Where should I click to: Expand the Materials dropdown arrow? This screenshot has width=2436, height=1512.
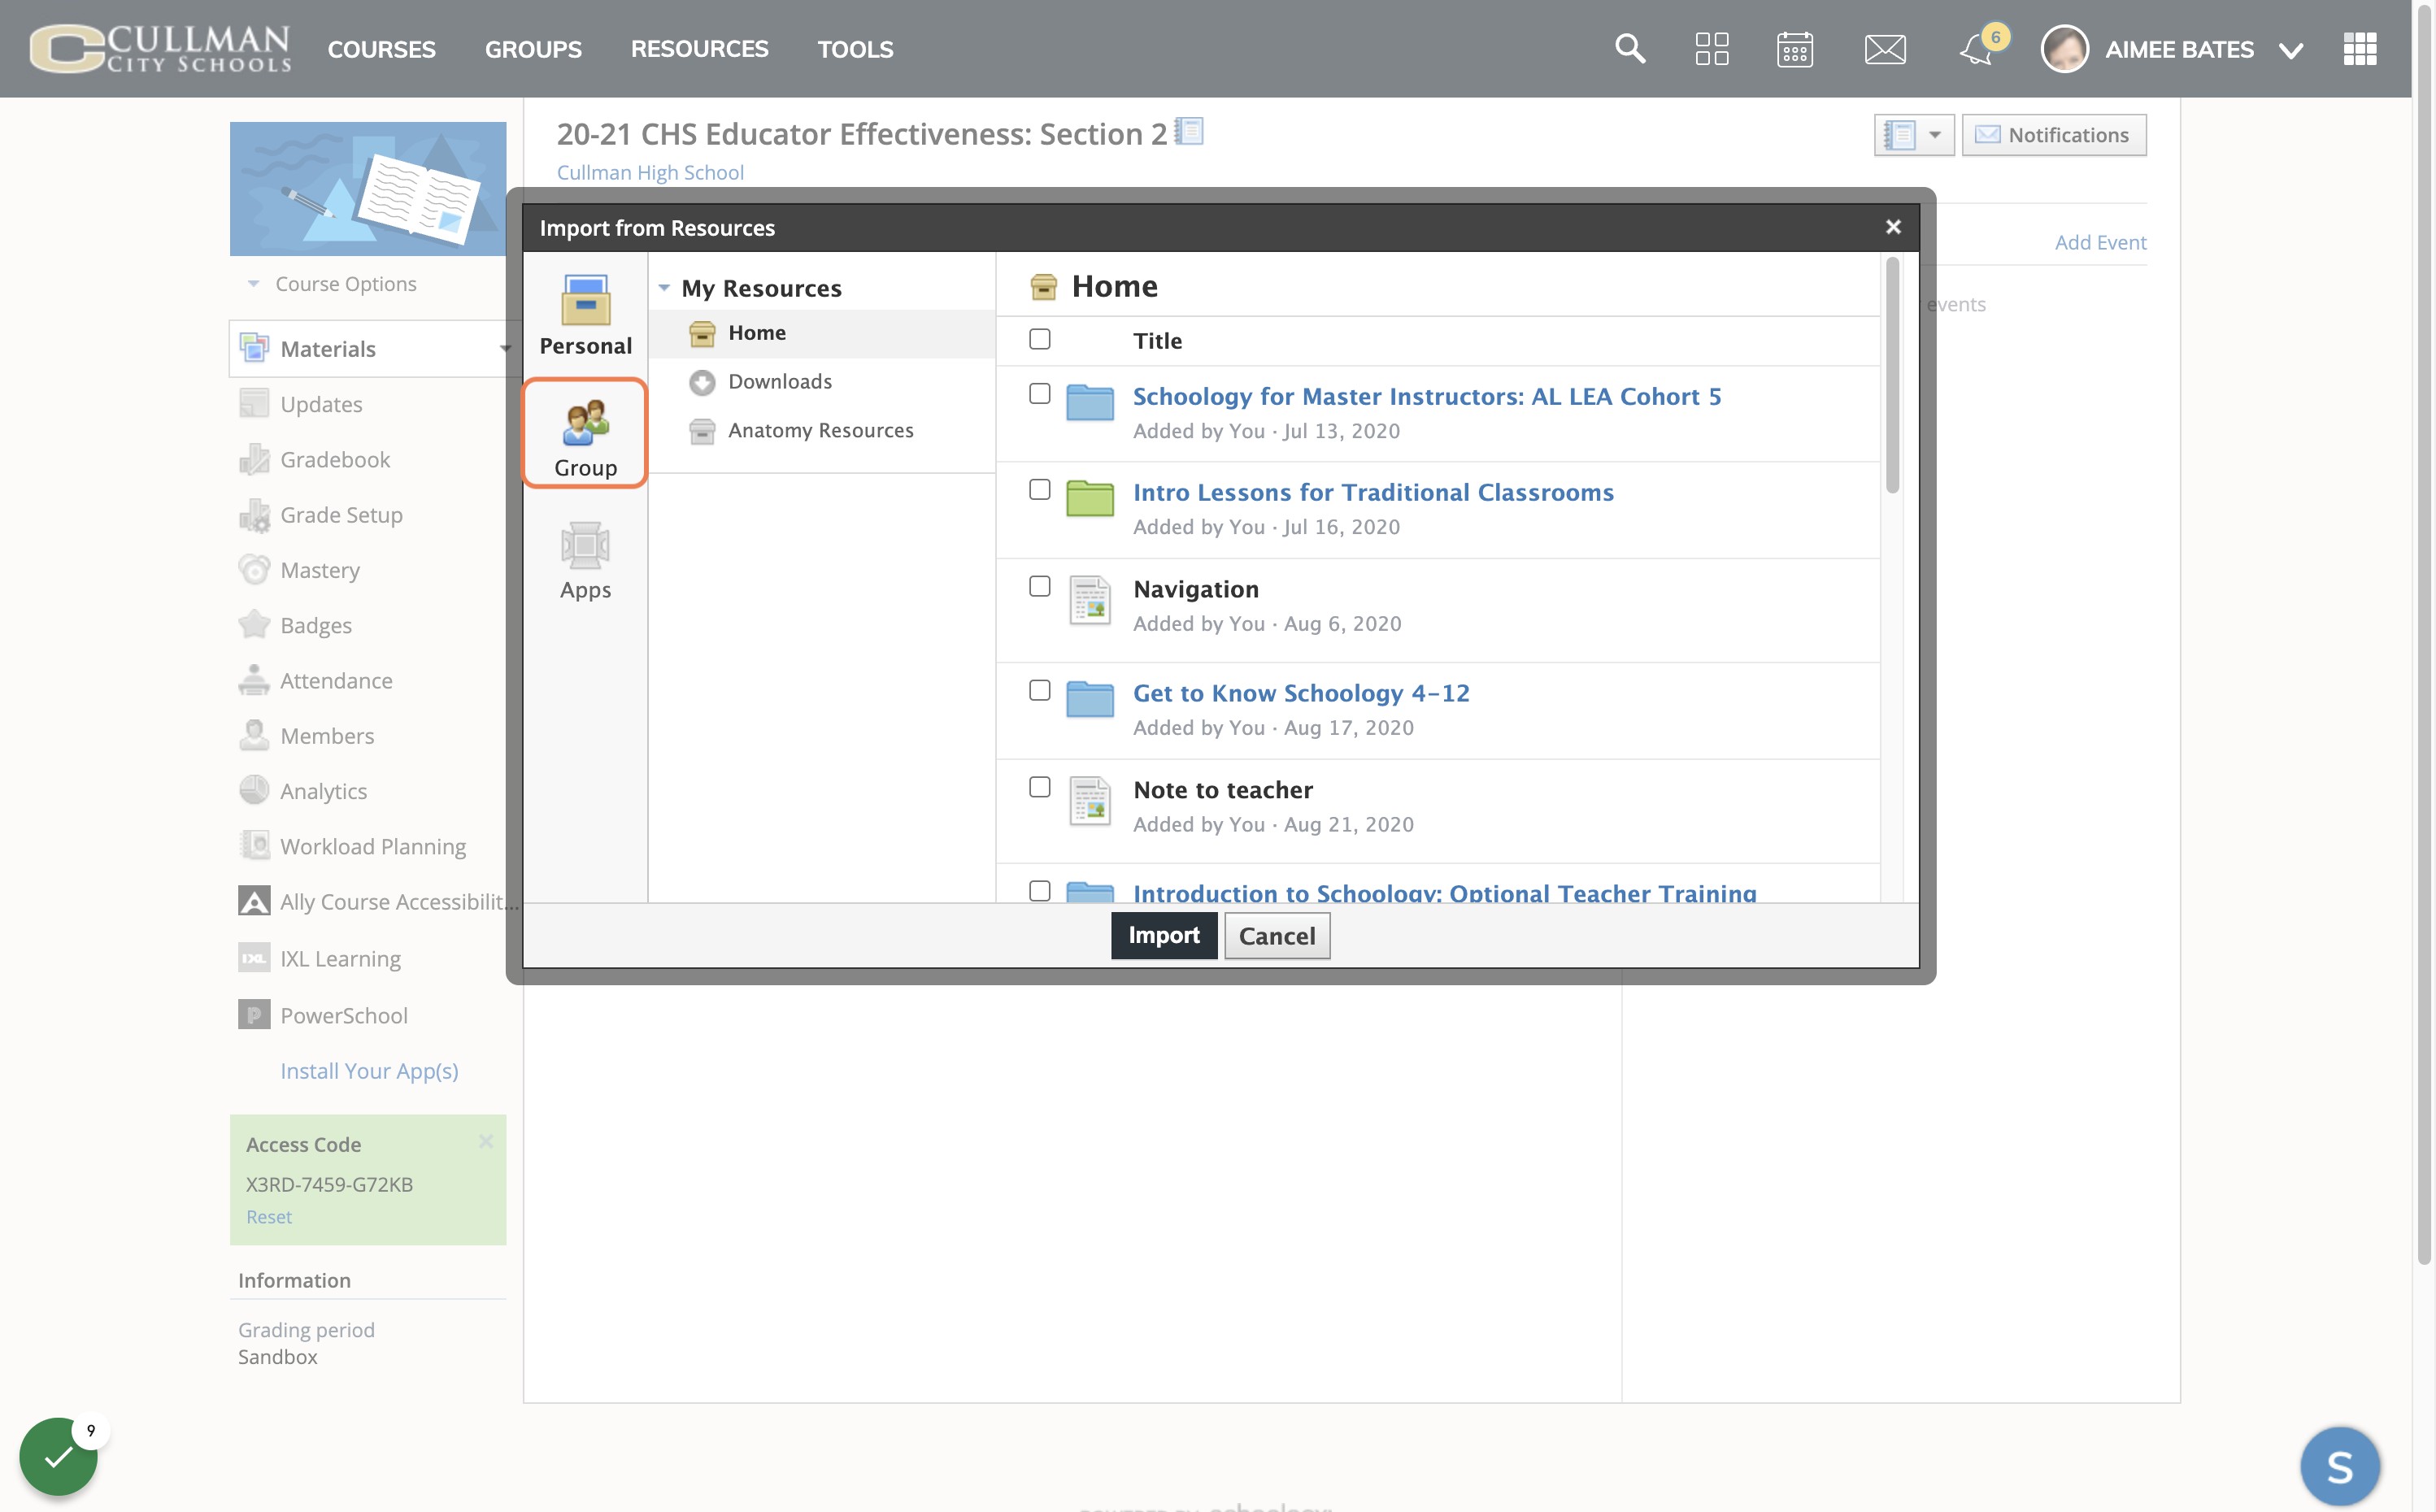[505, 349]
